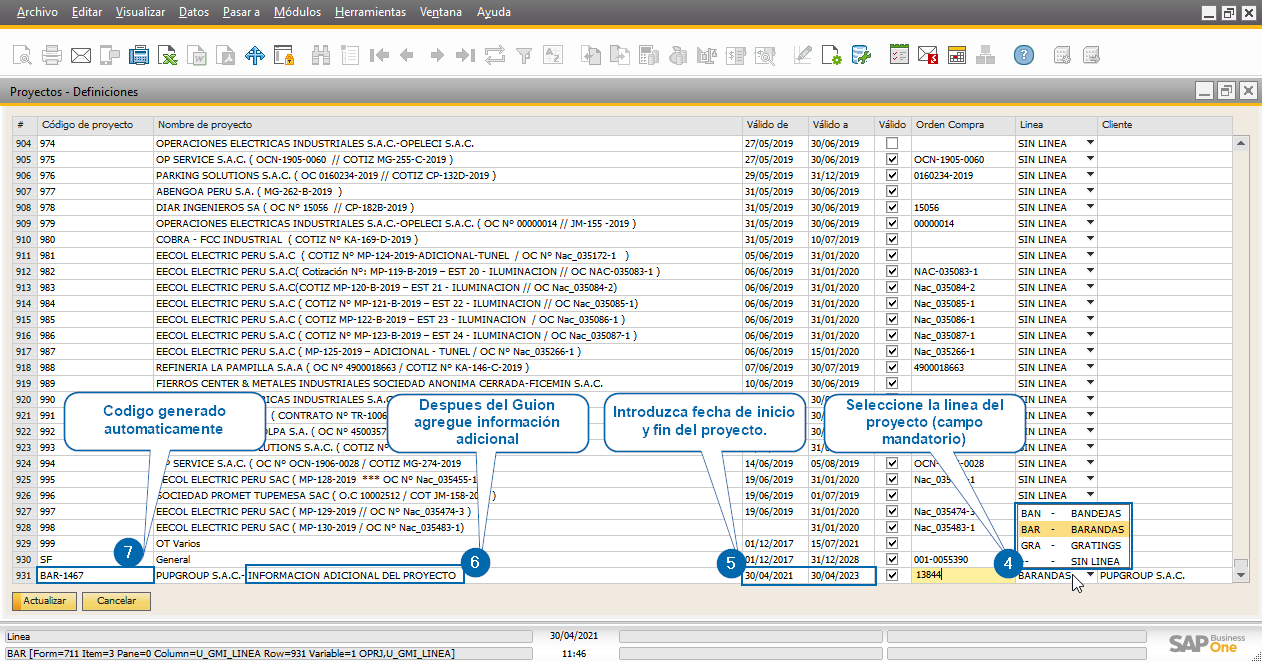Open Query Manager database wrench icon

[861, 55]
